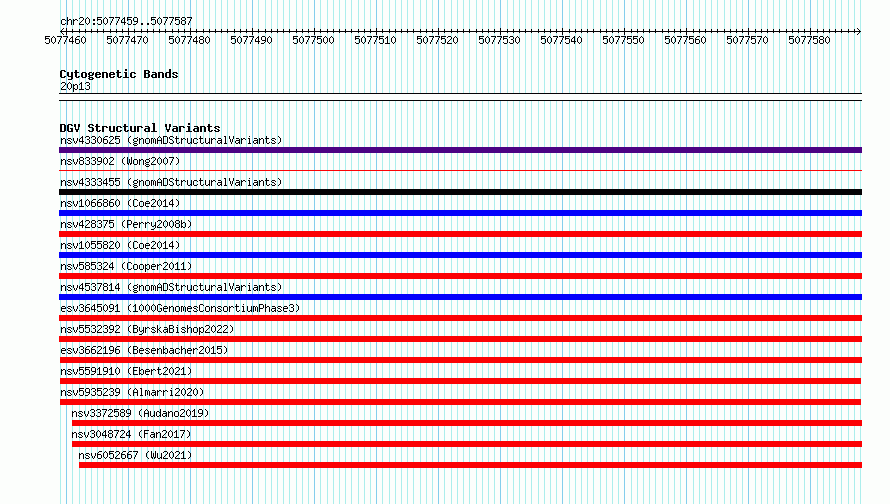This screenshot has height=504, width=890.
Task: Click ruler position 5077510
Action: (375, 40)
